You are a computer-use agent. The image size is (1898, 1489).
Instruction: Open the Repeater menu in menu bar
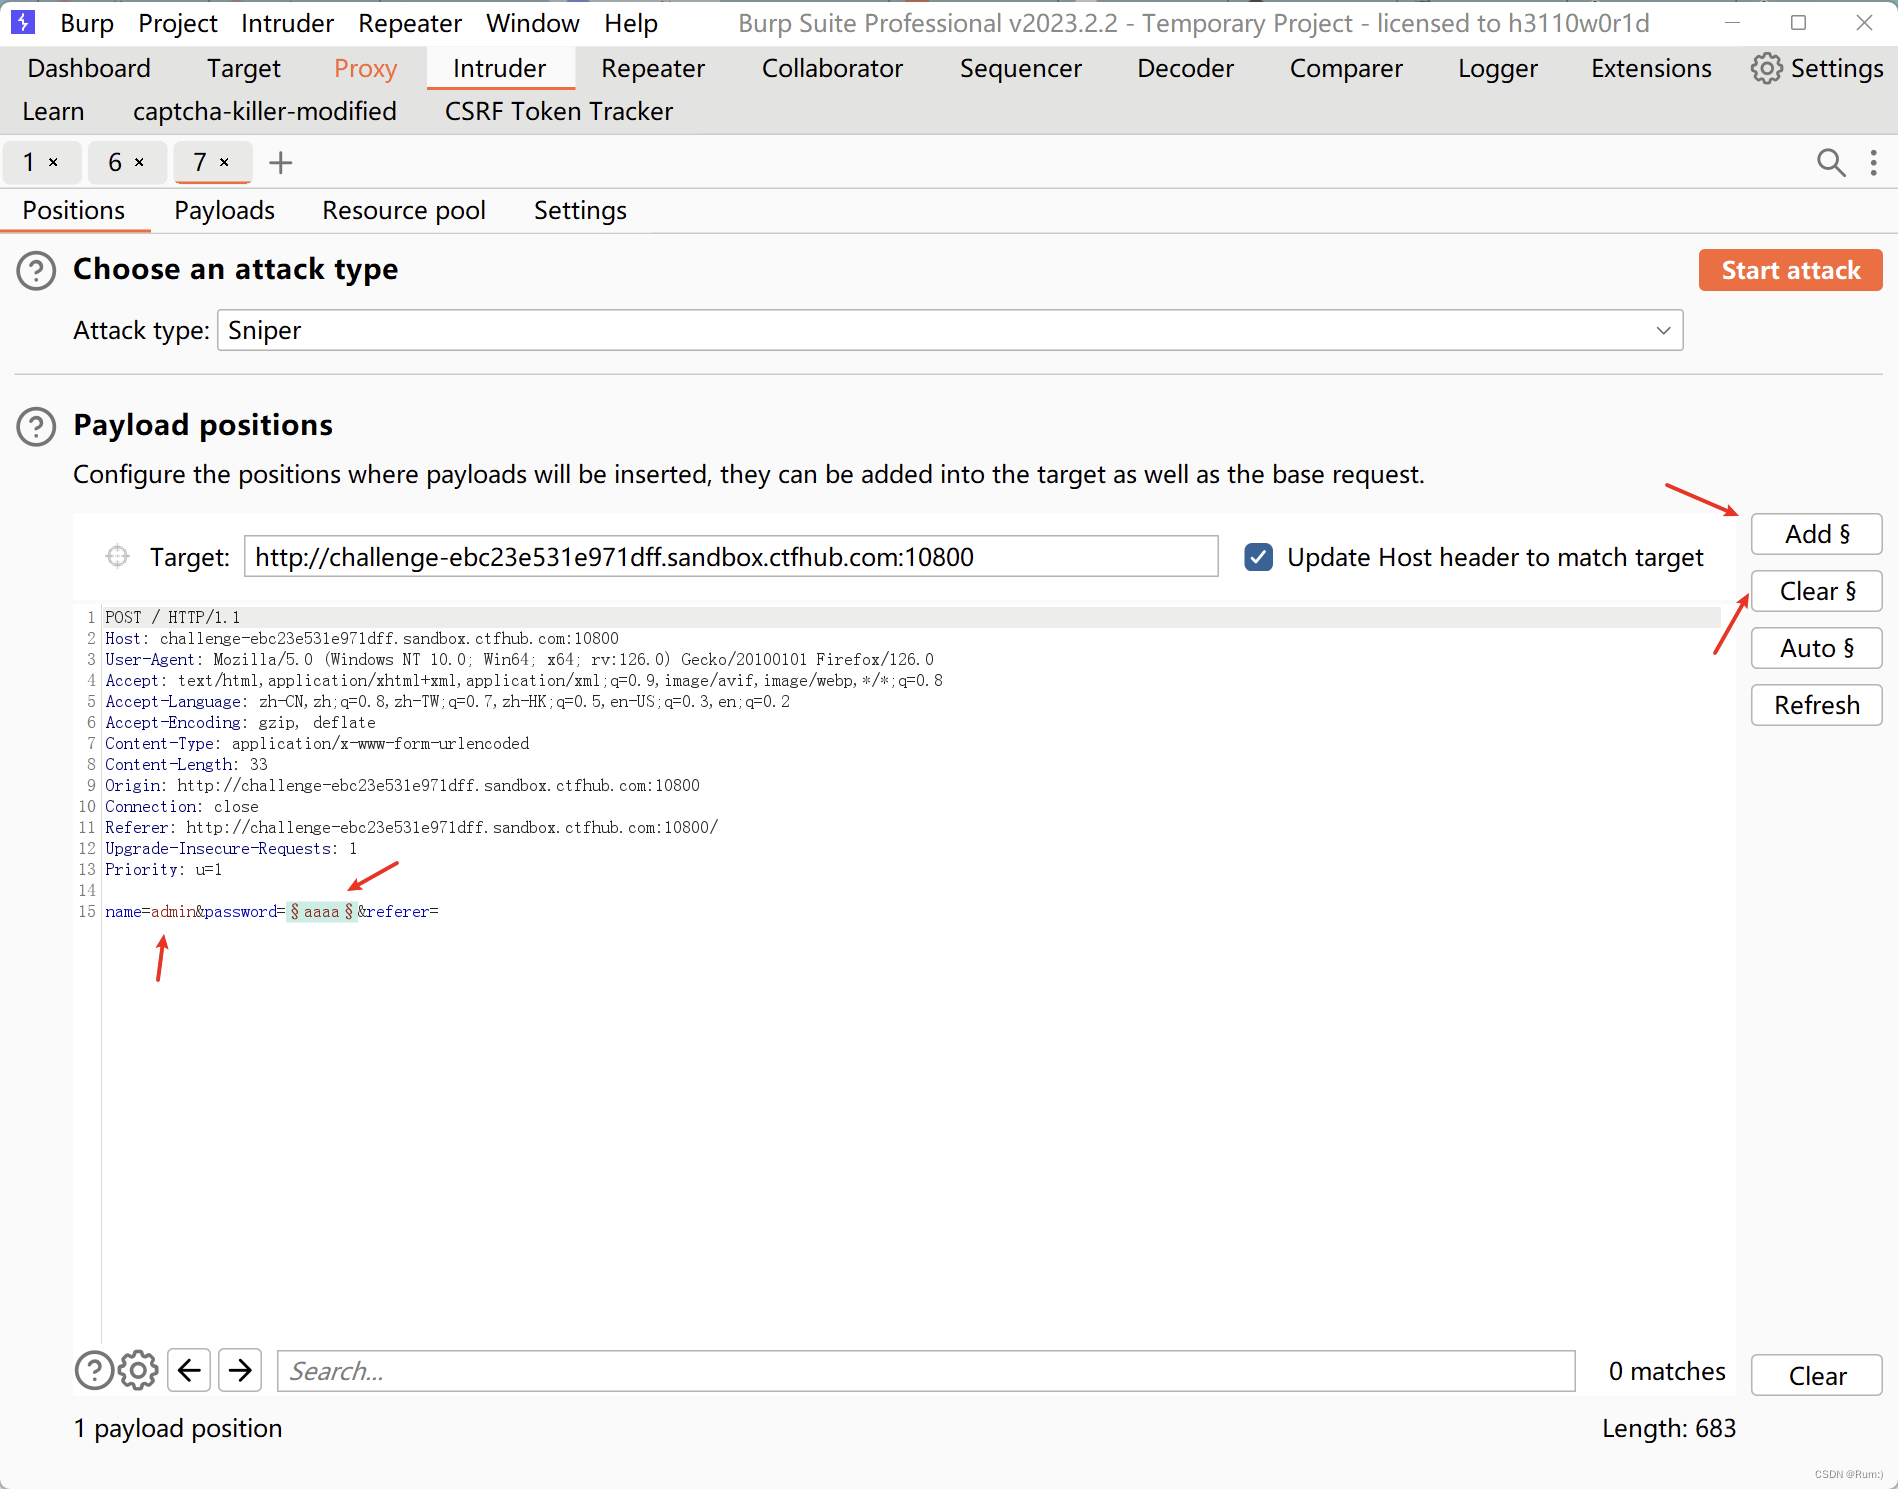410,22
